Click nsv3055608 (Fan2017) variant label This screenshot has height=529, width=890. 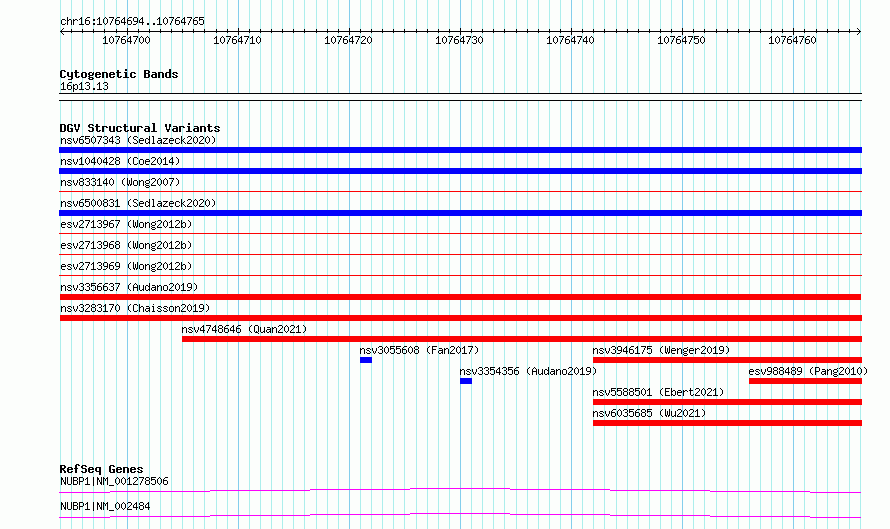(x=419, y=350)
